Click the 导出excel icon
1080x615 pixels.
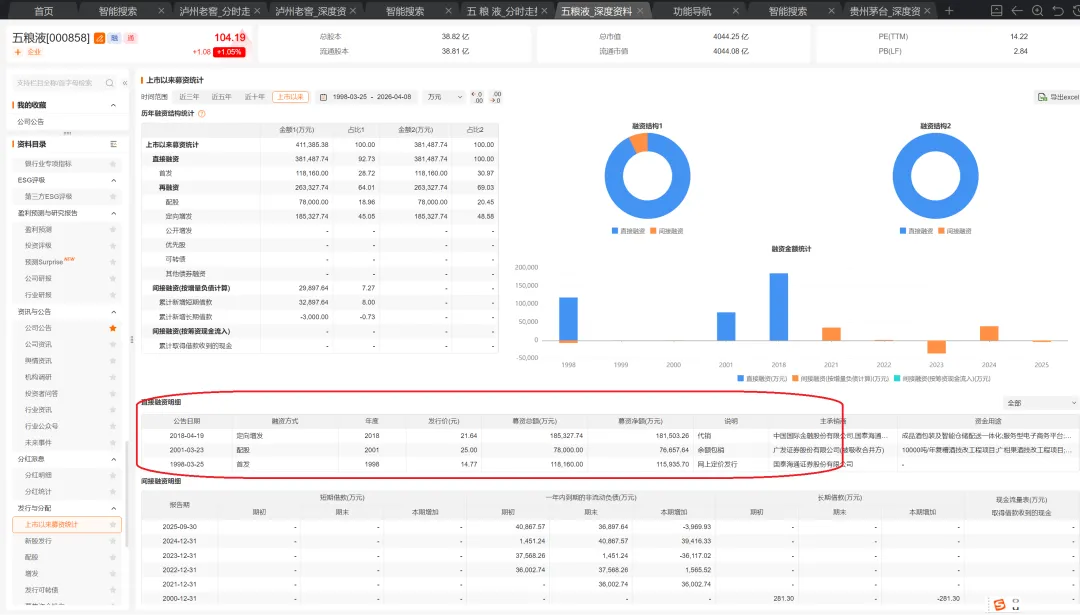(1042, 97)
